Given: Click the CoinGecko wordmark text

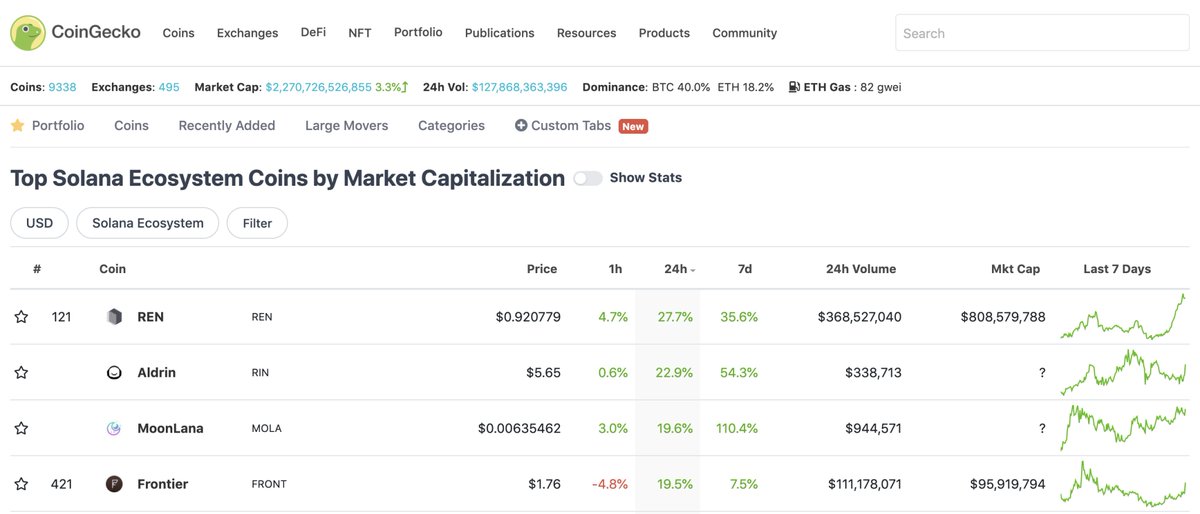Looking at the screenshot, I should tap(96, 32).
